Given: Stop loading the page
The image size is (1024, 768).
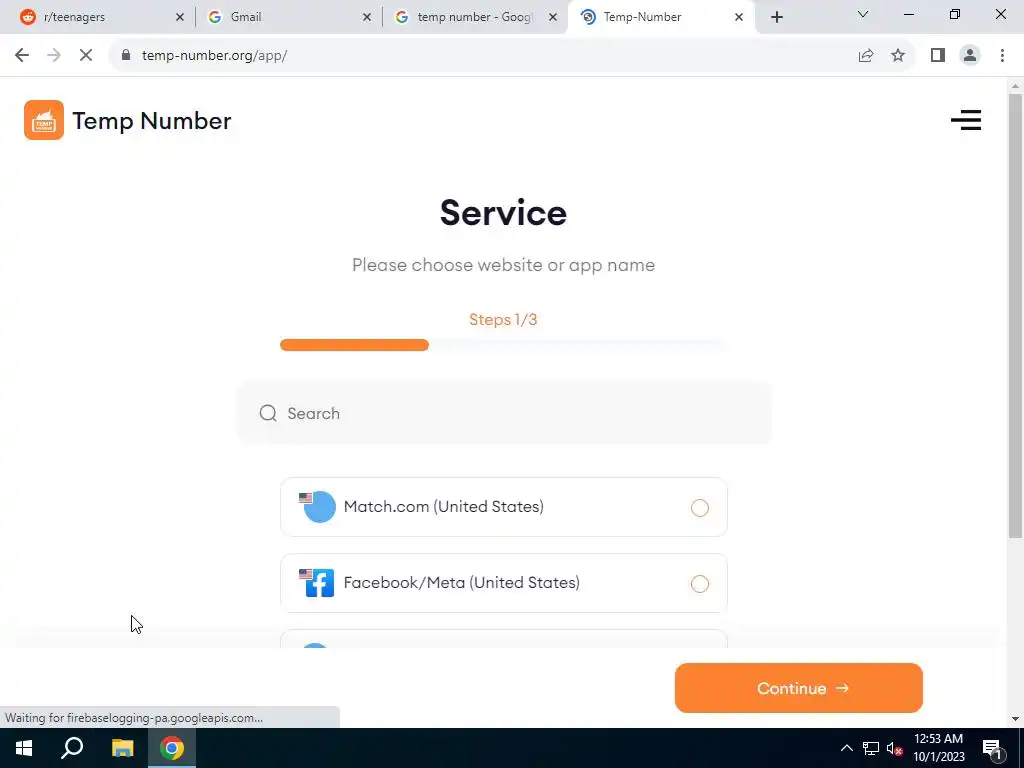Looking at the screenshot, I should [x=86, y=56].
